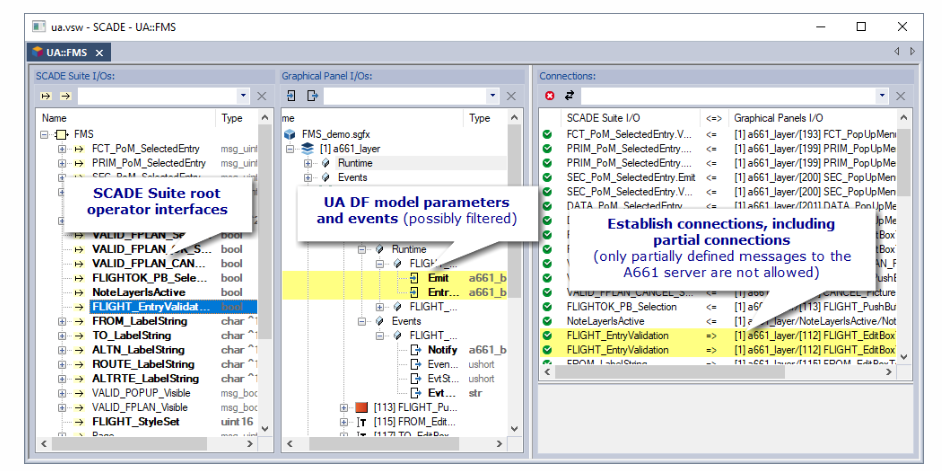Clear the Connections filter field
The height and width of the screenshot is (471, 942).
(x=901, y=96)
